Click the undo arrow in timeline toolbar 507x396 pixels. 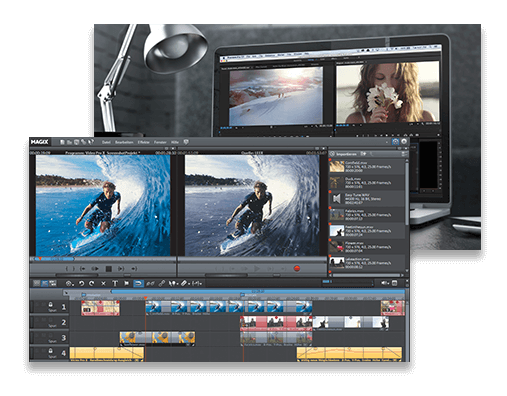pyautogui.click(x=81, y=283)
